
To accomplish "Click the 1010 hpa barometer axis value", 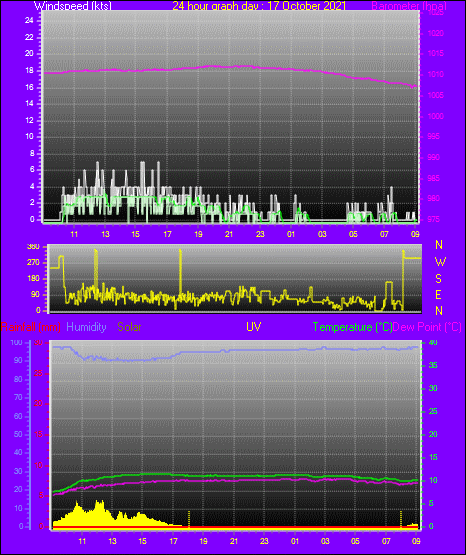I will tap(436, 75).
